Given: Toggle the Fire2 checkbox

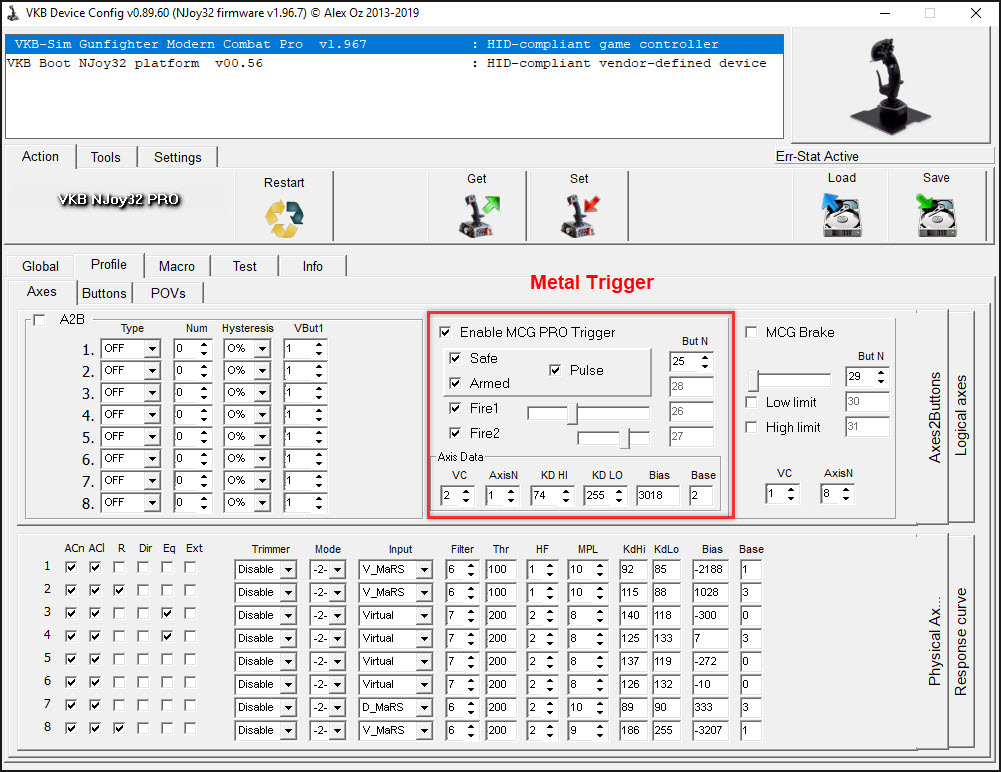Looking at the screenshot, I should [455, 433].
